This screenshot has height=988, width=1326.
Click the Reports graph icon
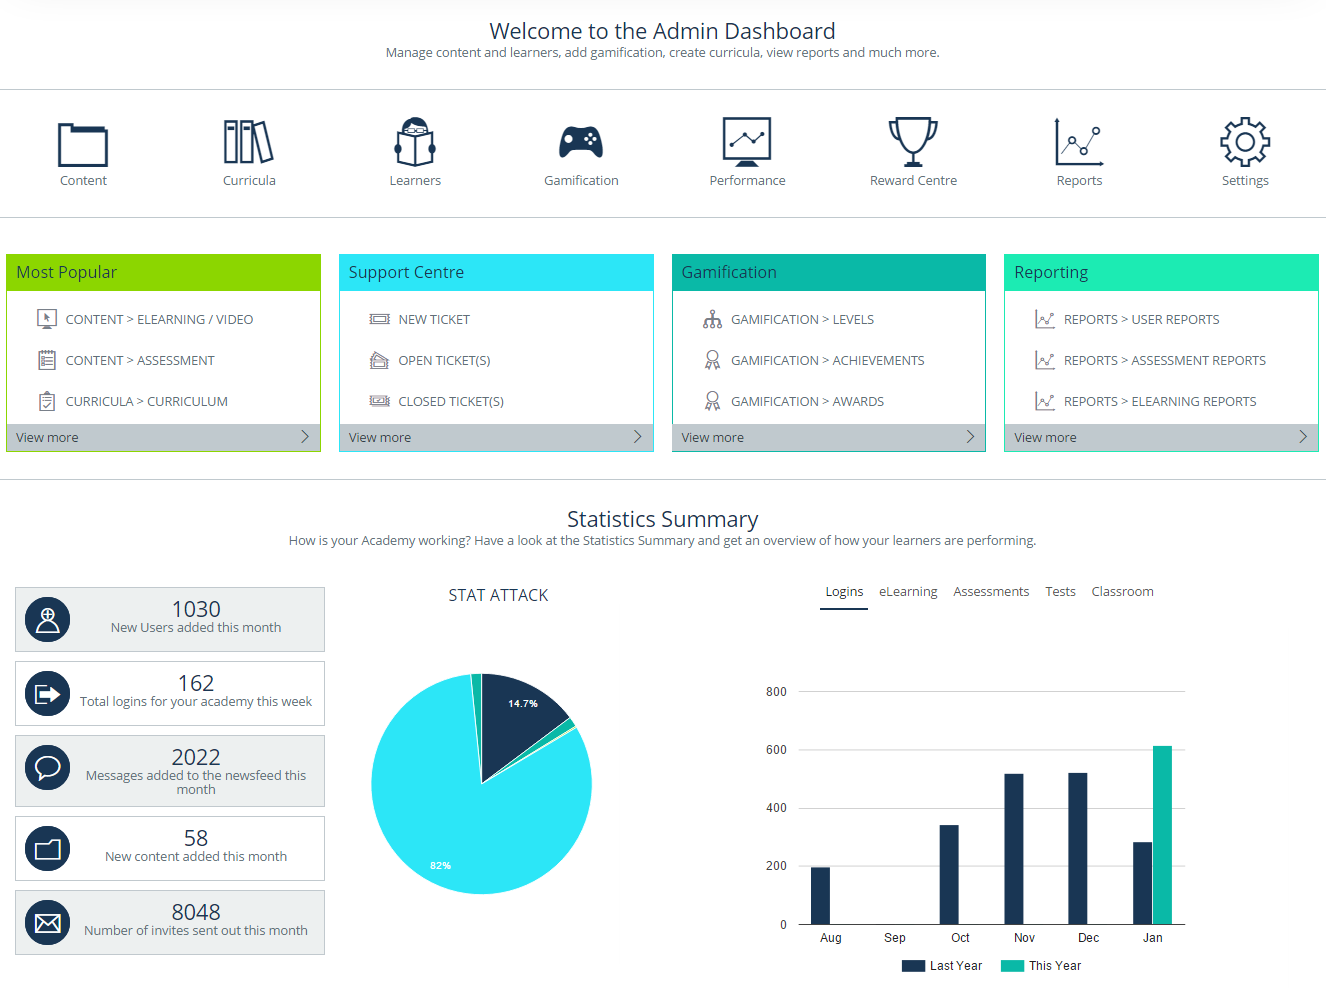tap(1079, 141)
